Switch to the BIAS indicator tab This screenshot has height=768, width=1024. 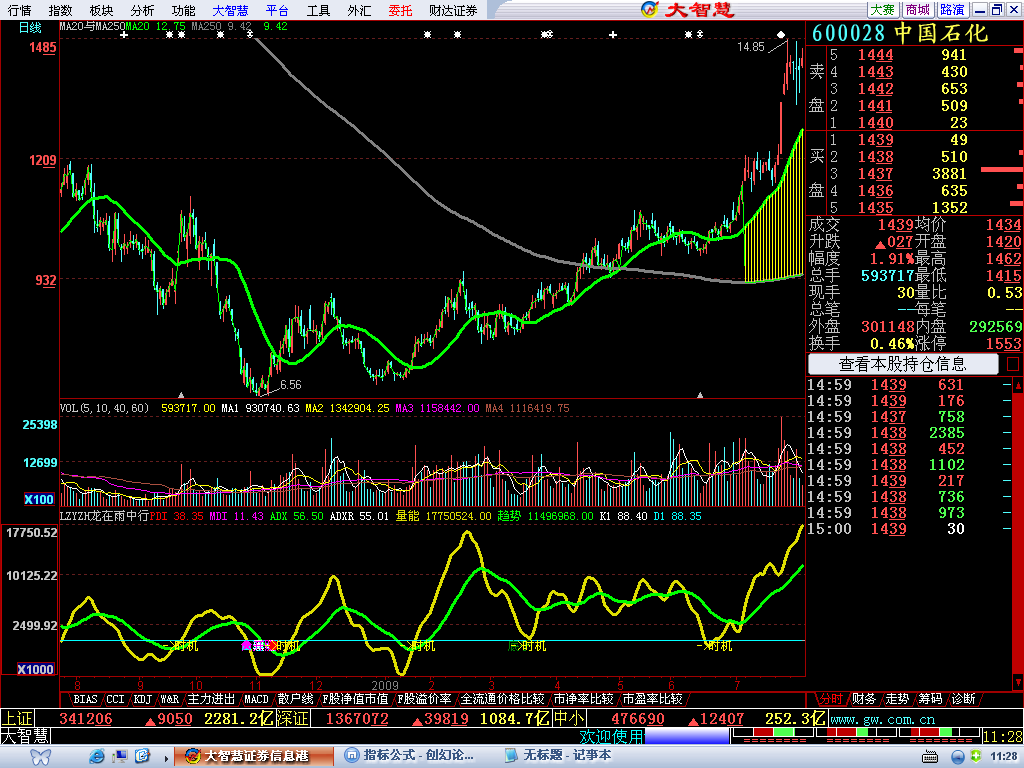tap(86, 699)
